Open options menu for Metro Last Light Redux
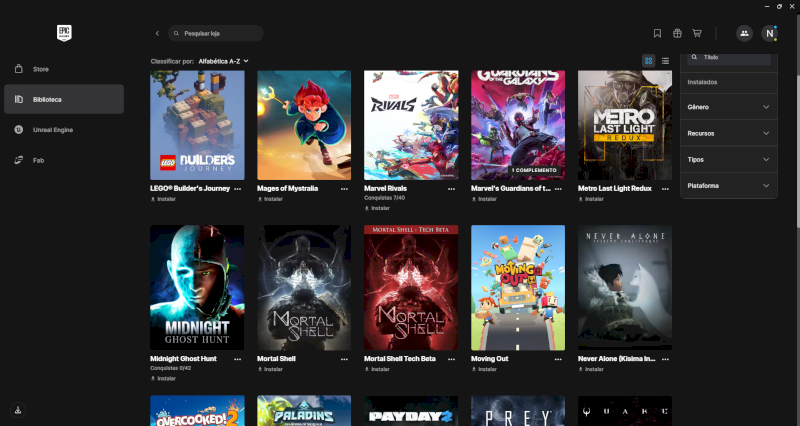Viewport: 800px width, 426px height. point(665,189)
